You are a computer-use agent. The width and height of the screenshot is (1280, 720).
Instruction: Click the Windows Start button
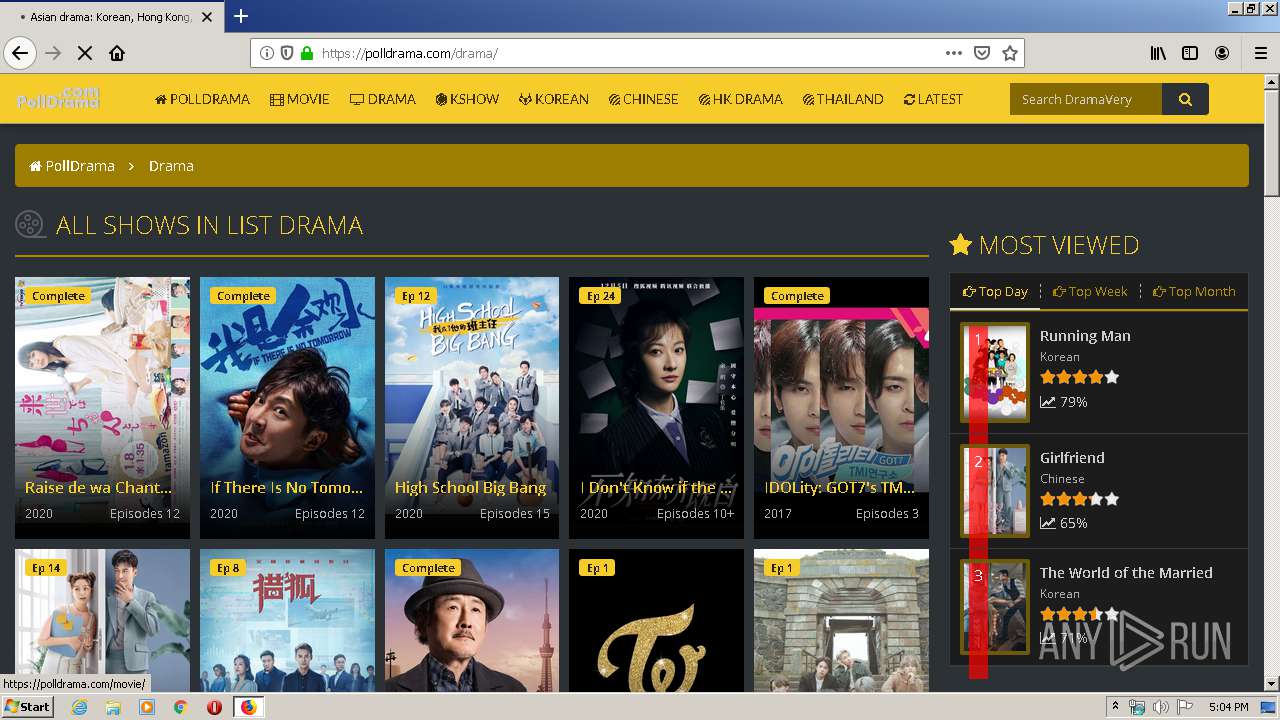[27, 706]
